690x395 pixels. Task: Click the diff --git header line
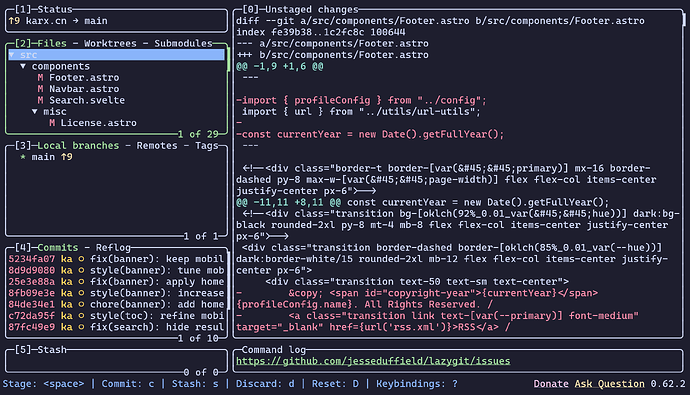tap(440, 21)
